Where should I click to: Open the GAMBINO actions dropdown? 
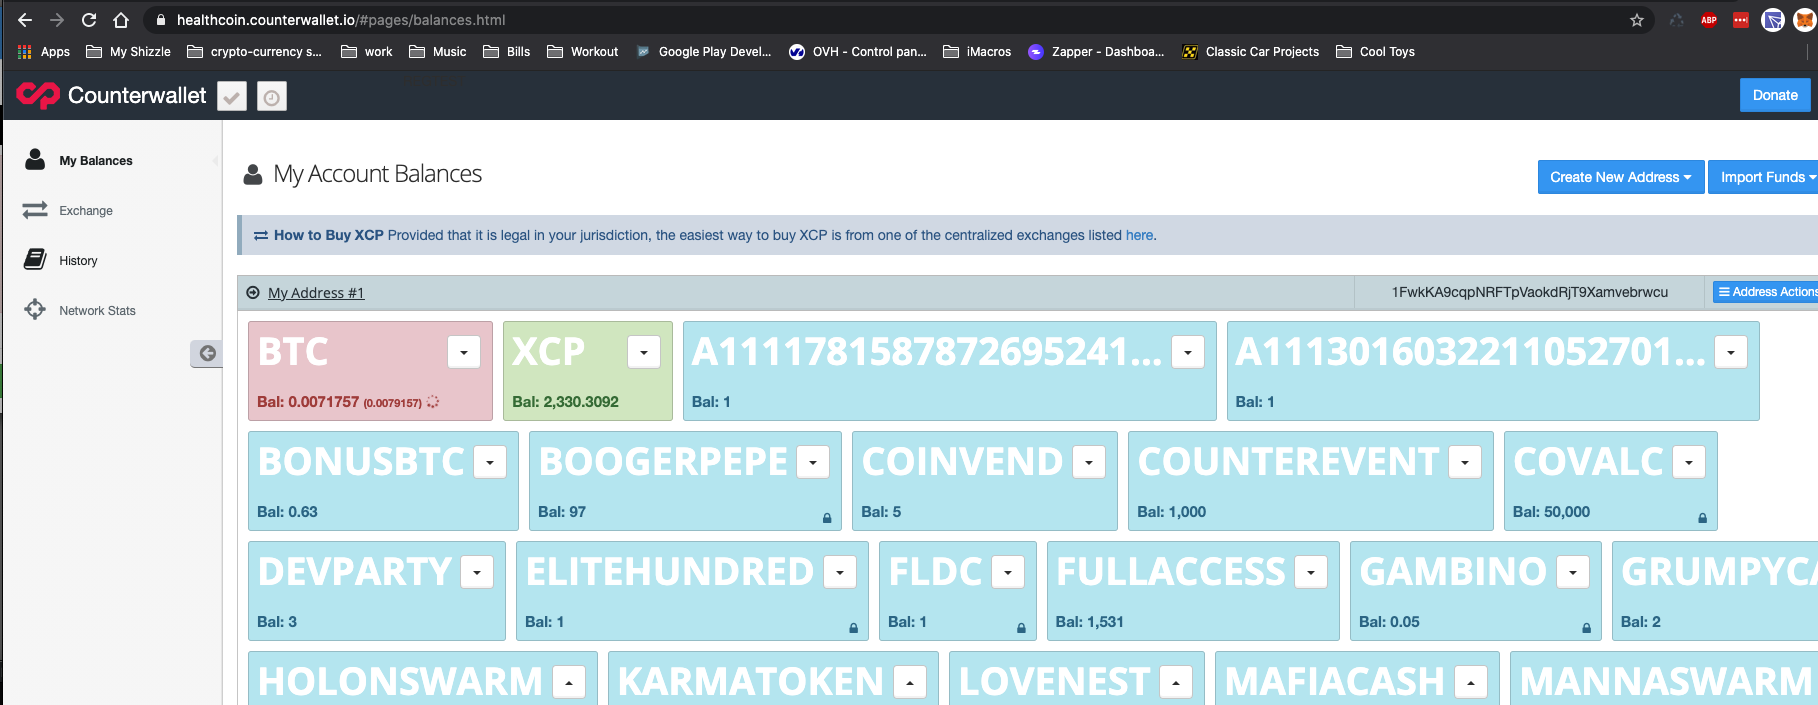(1573, 572)
